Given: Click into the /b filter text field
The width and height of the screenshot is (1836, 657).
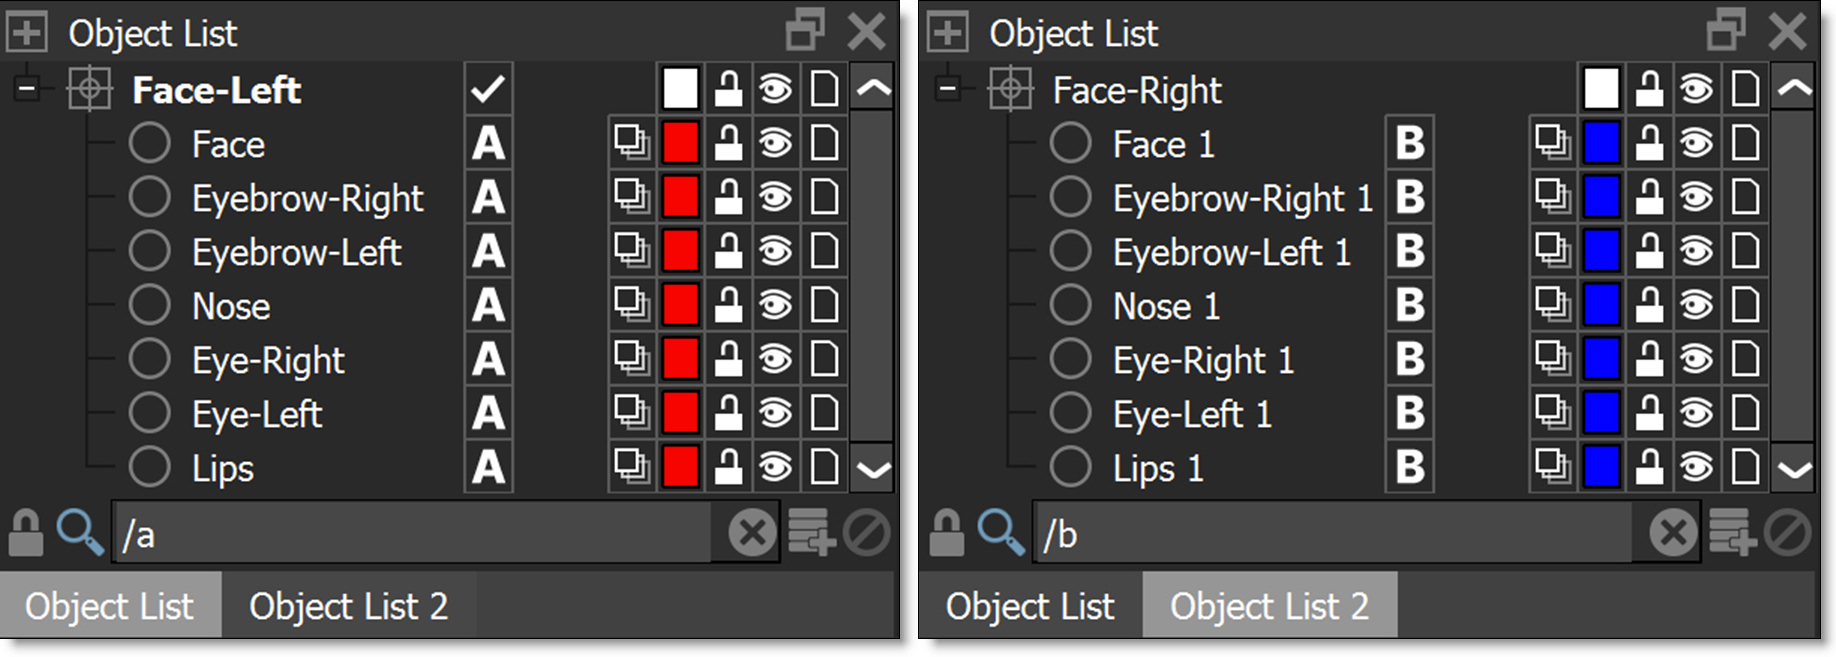Looking at the screenshot, I should pos(1330,534).
